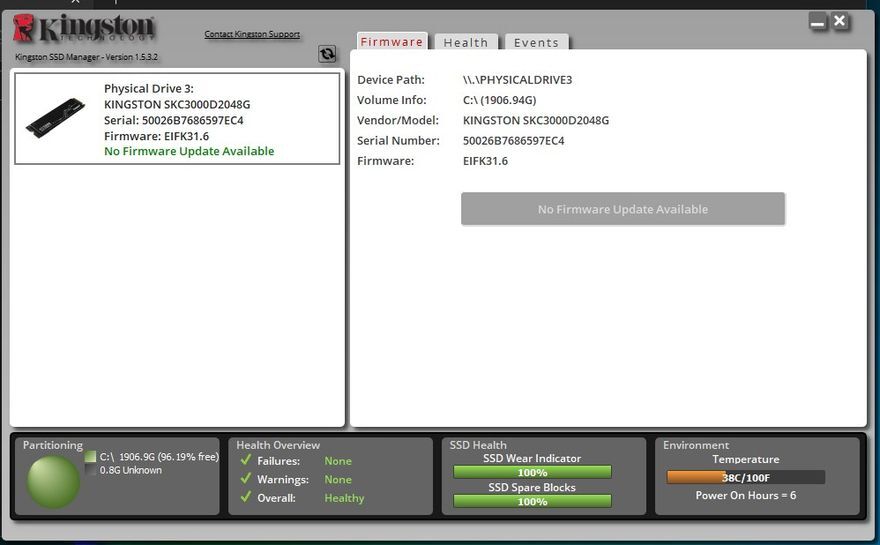The height and width of the screenshot is (545, 880).
Task: Click the Partitioning panel heading
Action: tap(53, 445)
